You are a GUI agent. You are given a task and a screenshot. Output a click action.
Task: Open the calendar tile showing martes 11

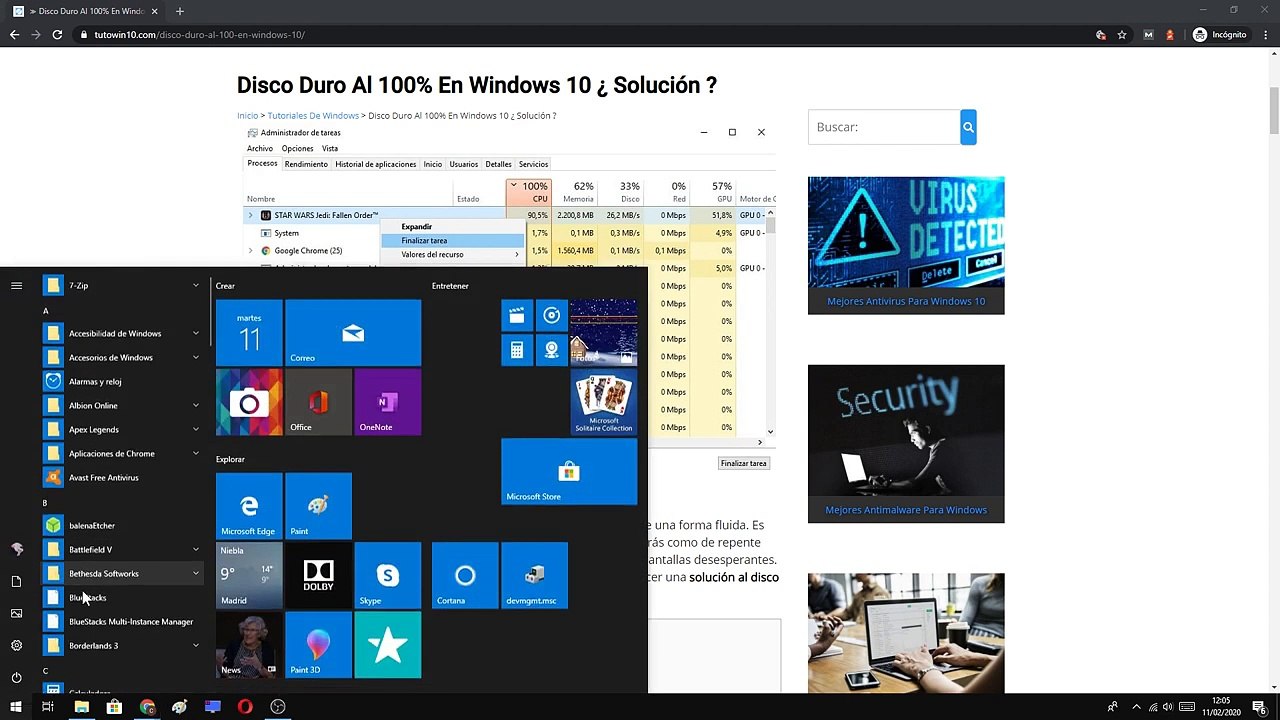click(249, 333)
